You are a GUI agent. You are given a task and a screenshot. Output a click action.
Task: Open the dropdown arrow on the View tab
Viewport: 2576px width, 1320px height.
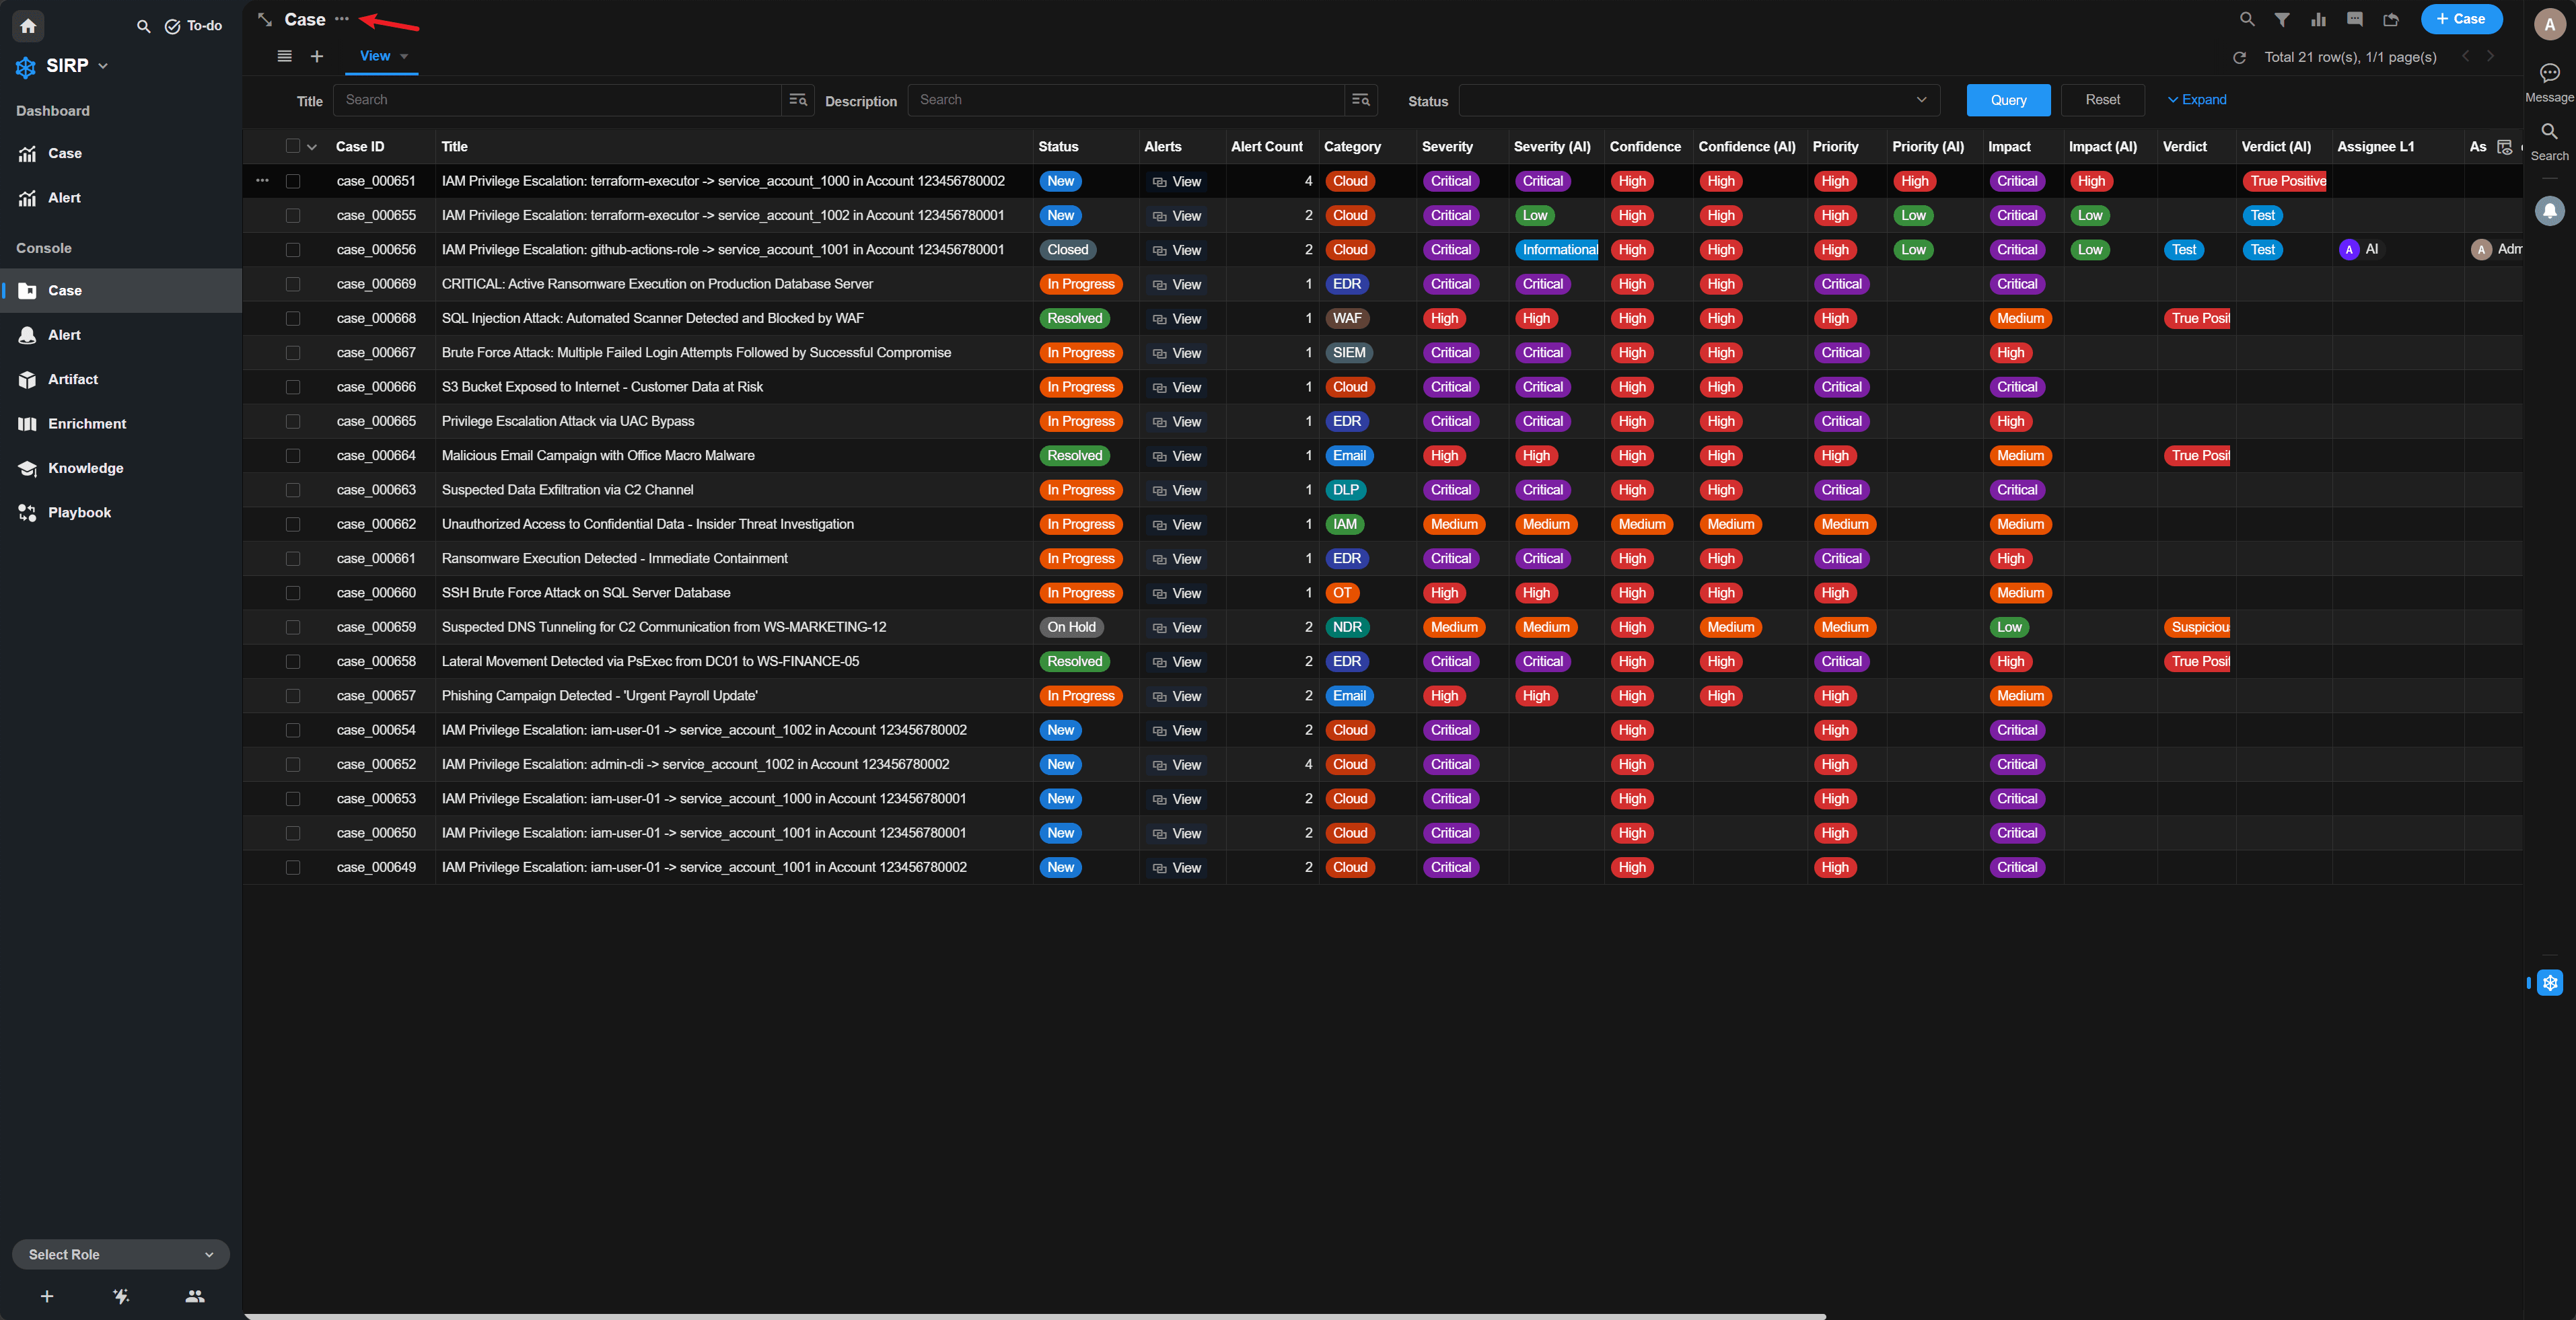[x=404, y=57]
